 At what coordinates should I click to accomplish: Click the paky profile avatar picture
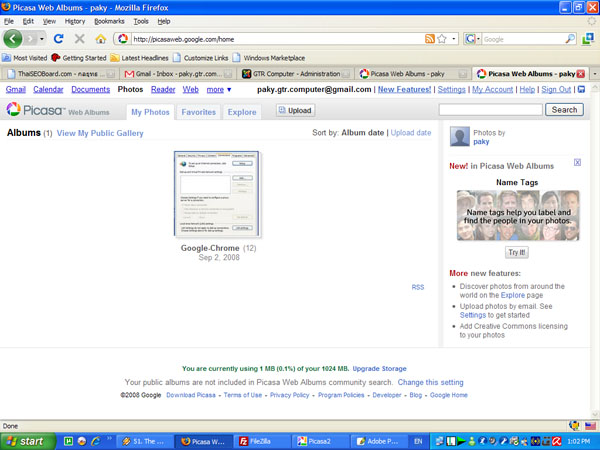pos(460,137)
